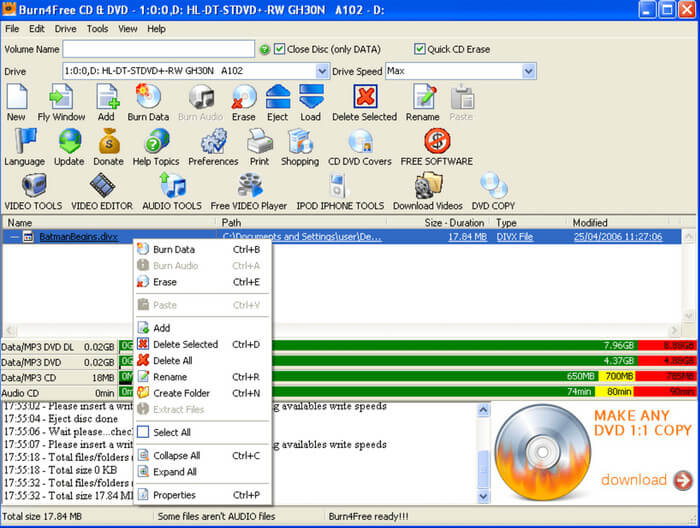Choose Properties in context menu
The width and height of the screenshot is (700, 528).
coord(203,495)
